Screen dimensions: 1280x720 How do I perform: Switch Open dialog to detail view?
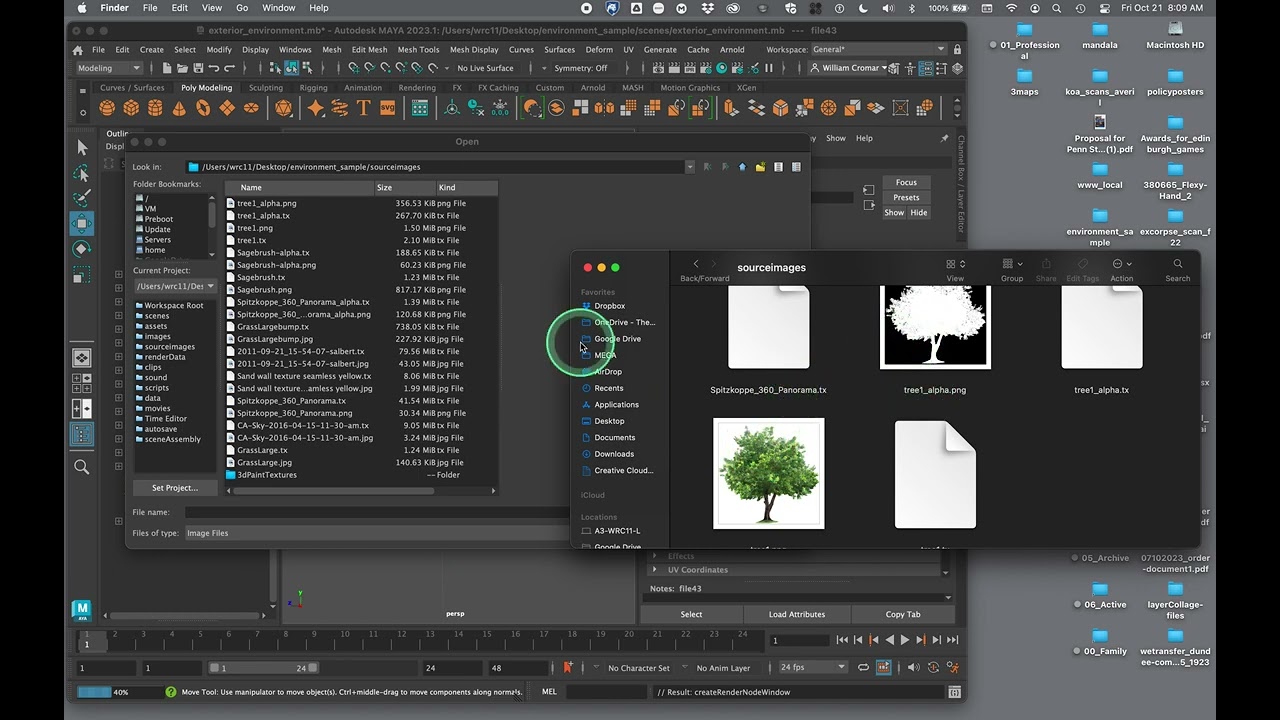tap(796, 167)
